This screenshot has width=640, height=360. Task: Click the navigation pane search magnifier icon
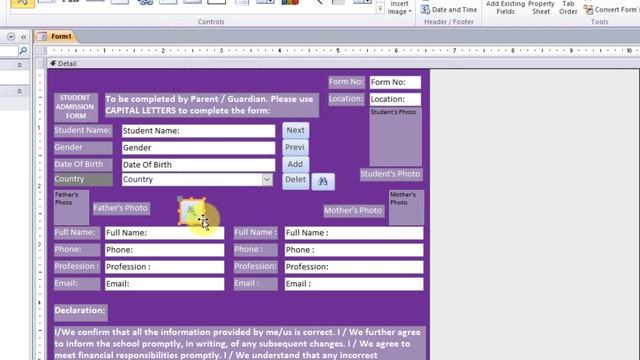pos(23,50)
